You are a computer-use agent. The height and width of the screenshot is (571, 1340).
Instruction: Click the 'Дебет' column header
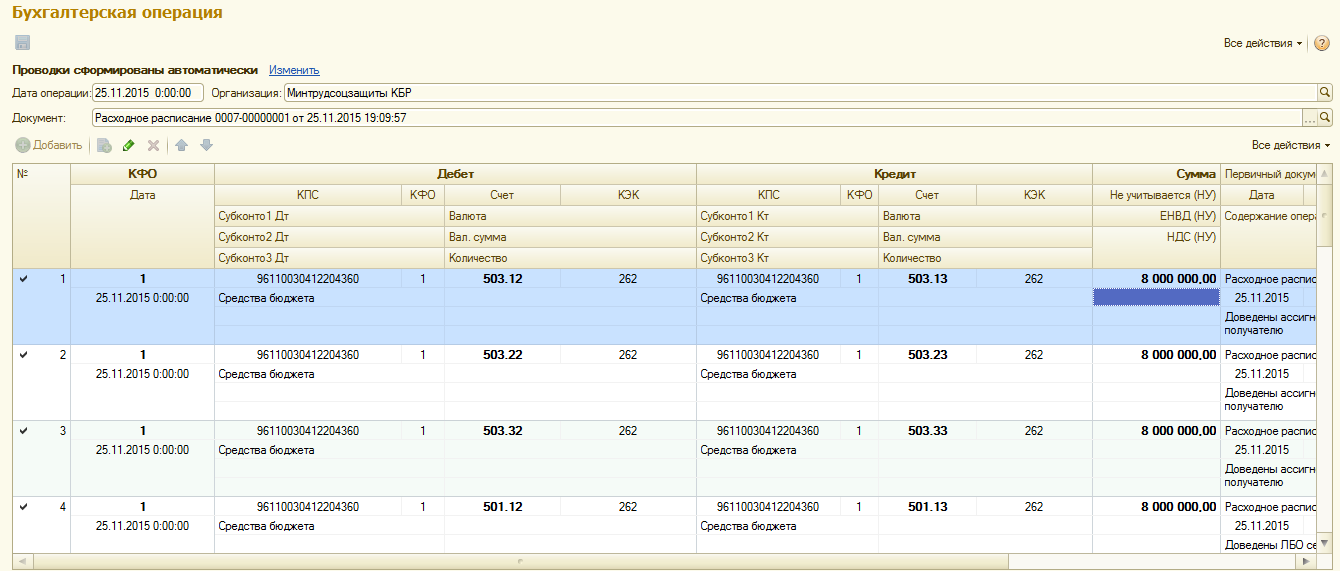tap(455, 174)
